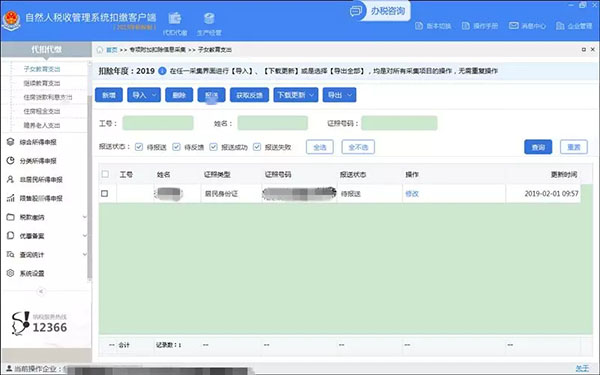The image size is (600, 375).
Task: Collapse sidebar with the left arrow icon
Action: [41, 292]
